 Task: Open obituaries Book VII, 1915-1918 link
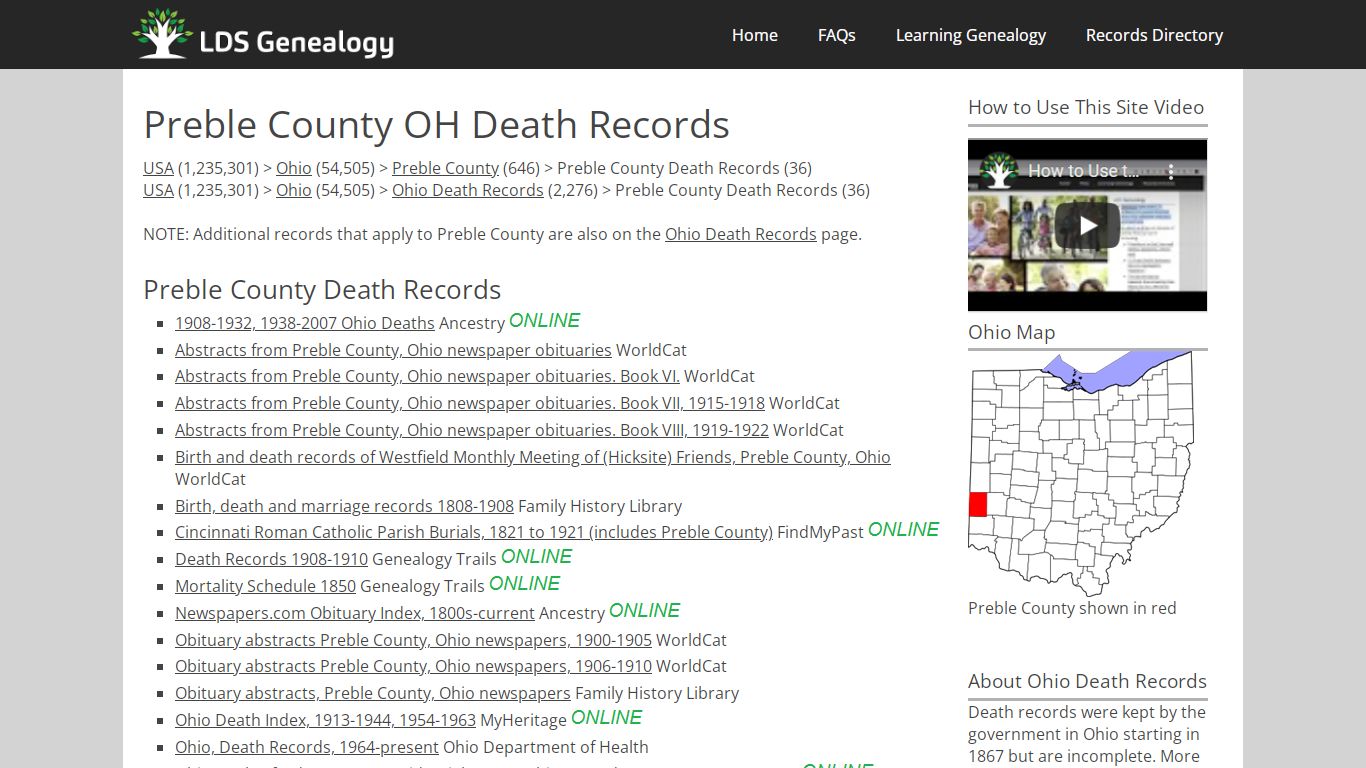[469, 403]
